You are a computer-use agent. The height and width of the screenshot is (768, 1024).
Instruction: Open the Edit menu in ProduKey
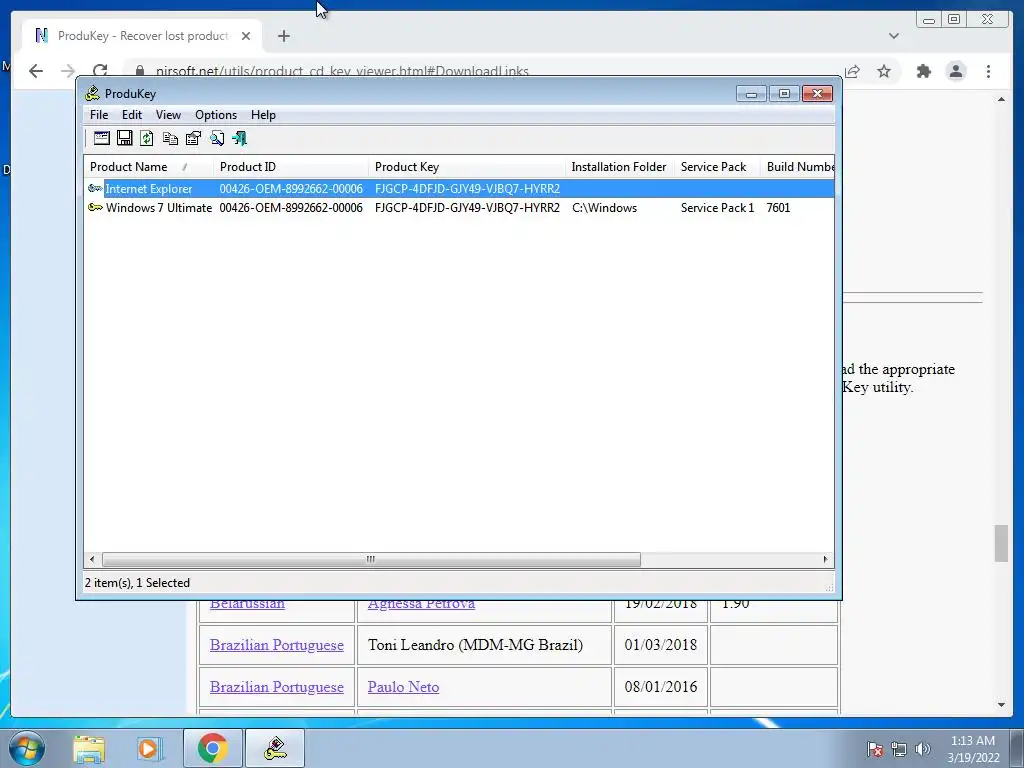(x=132, y=115)
